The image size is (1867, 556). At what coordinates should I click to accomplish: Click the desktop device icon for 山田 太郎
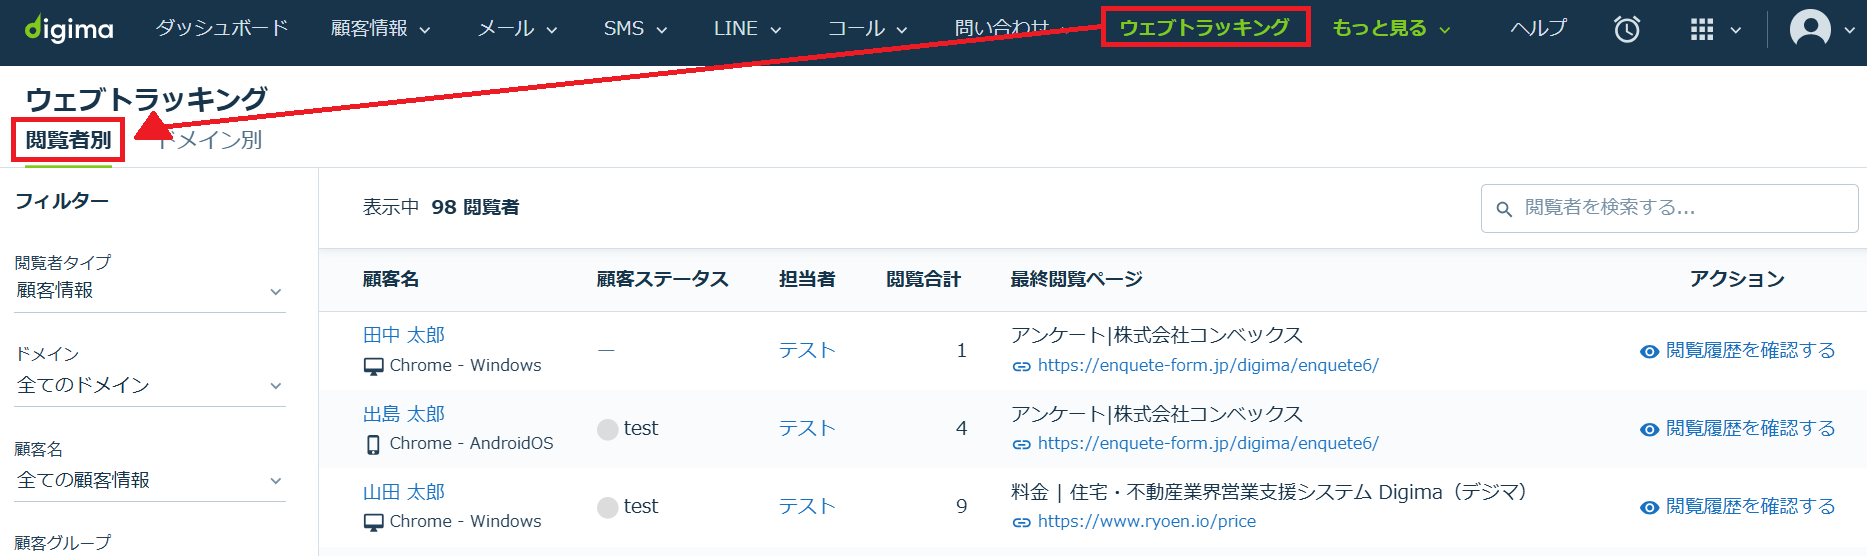click(373, 522)
